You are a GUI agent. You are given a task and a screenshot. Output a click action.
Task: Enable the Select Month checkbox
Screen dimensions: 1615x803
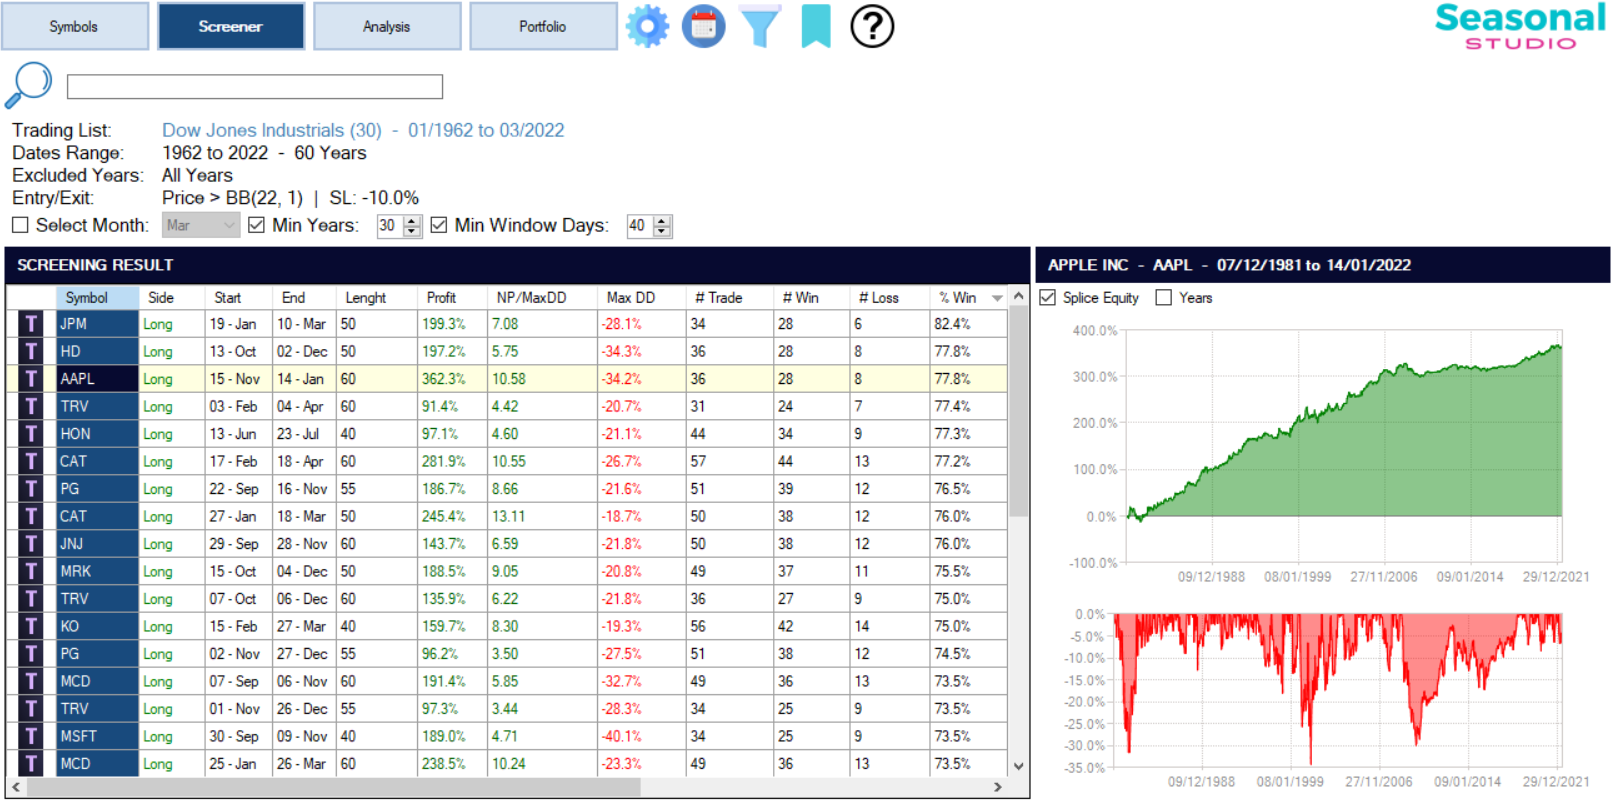click(x=20, y=225)
